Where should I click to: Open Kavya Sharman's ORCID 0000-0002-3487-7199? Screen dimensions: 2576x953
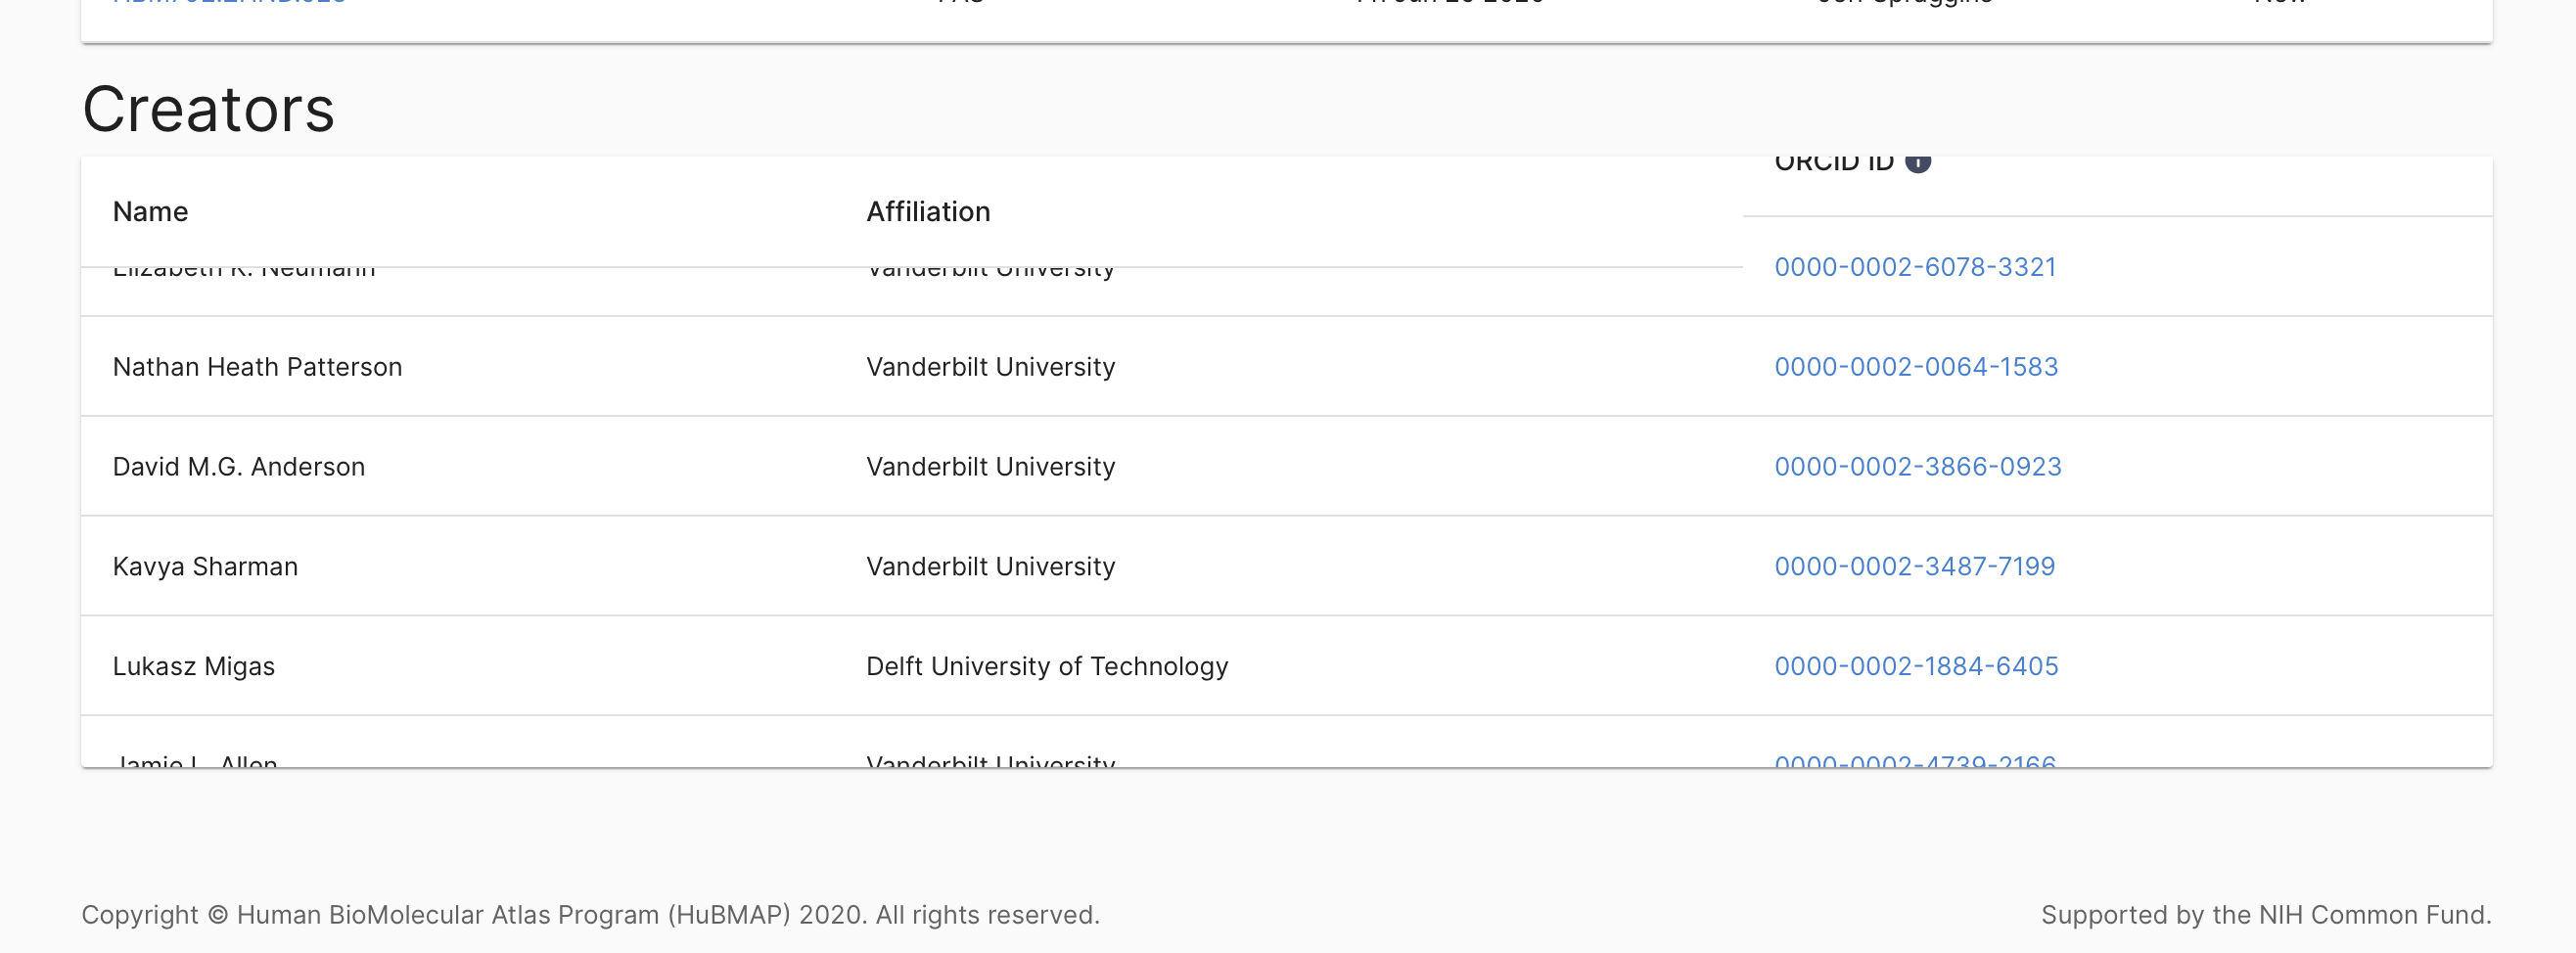pos(1914,566)
